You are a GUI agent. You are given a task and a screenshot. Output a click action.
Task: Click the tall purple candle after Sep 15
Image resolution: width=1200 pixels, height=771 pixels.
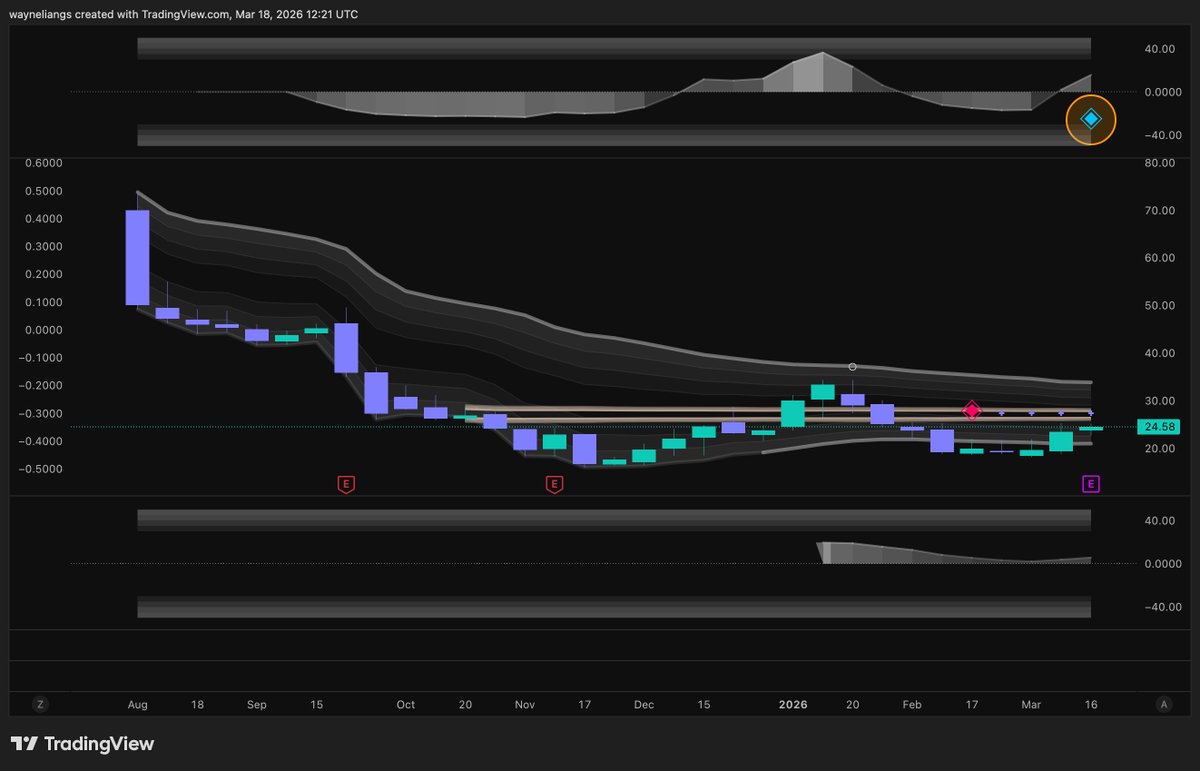click(345, 347)
